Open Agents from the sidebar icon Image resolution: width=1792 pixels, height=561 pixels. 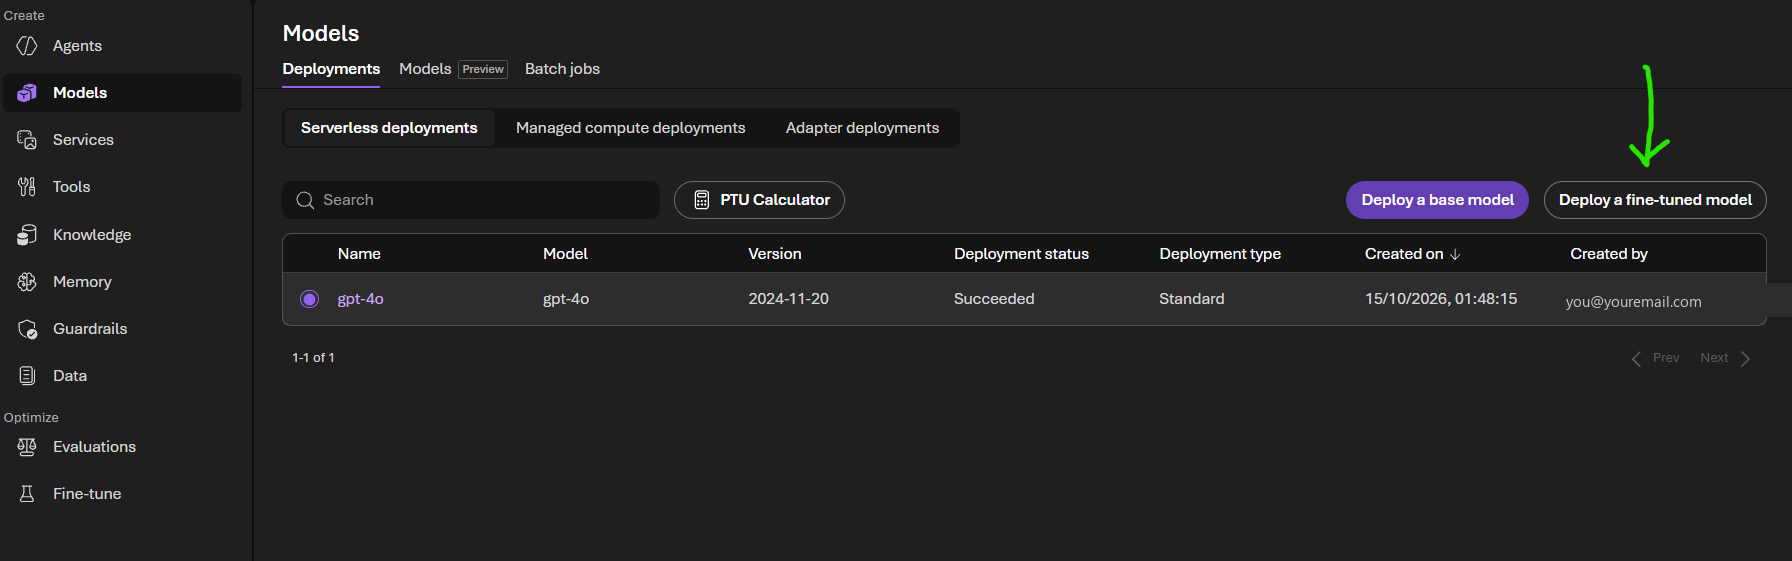pos(27,46)
